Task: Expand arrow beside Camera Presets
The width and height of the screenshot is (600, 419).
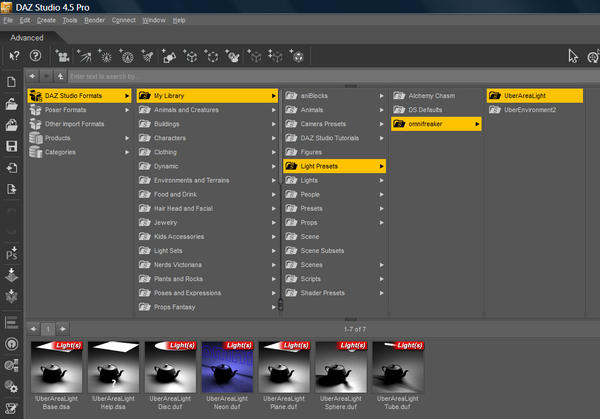Action: 382,124
